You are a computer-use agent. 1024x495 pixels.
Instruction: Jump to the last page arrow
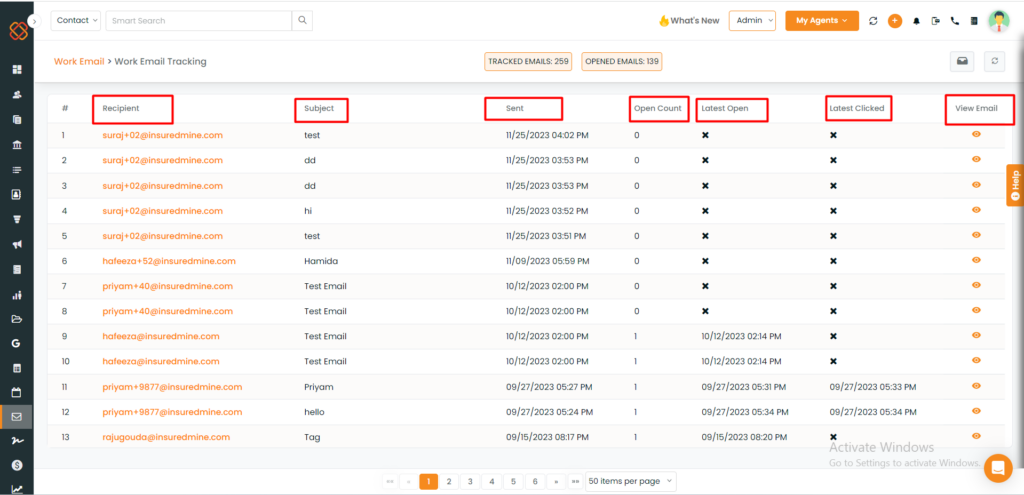[575, 481]
